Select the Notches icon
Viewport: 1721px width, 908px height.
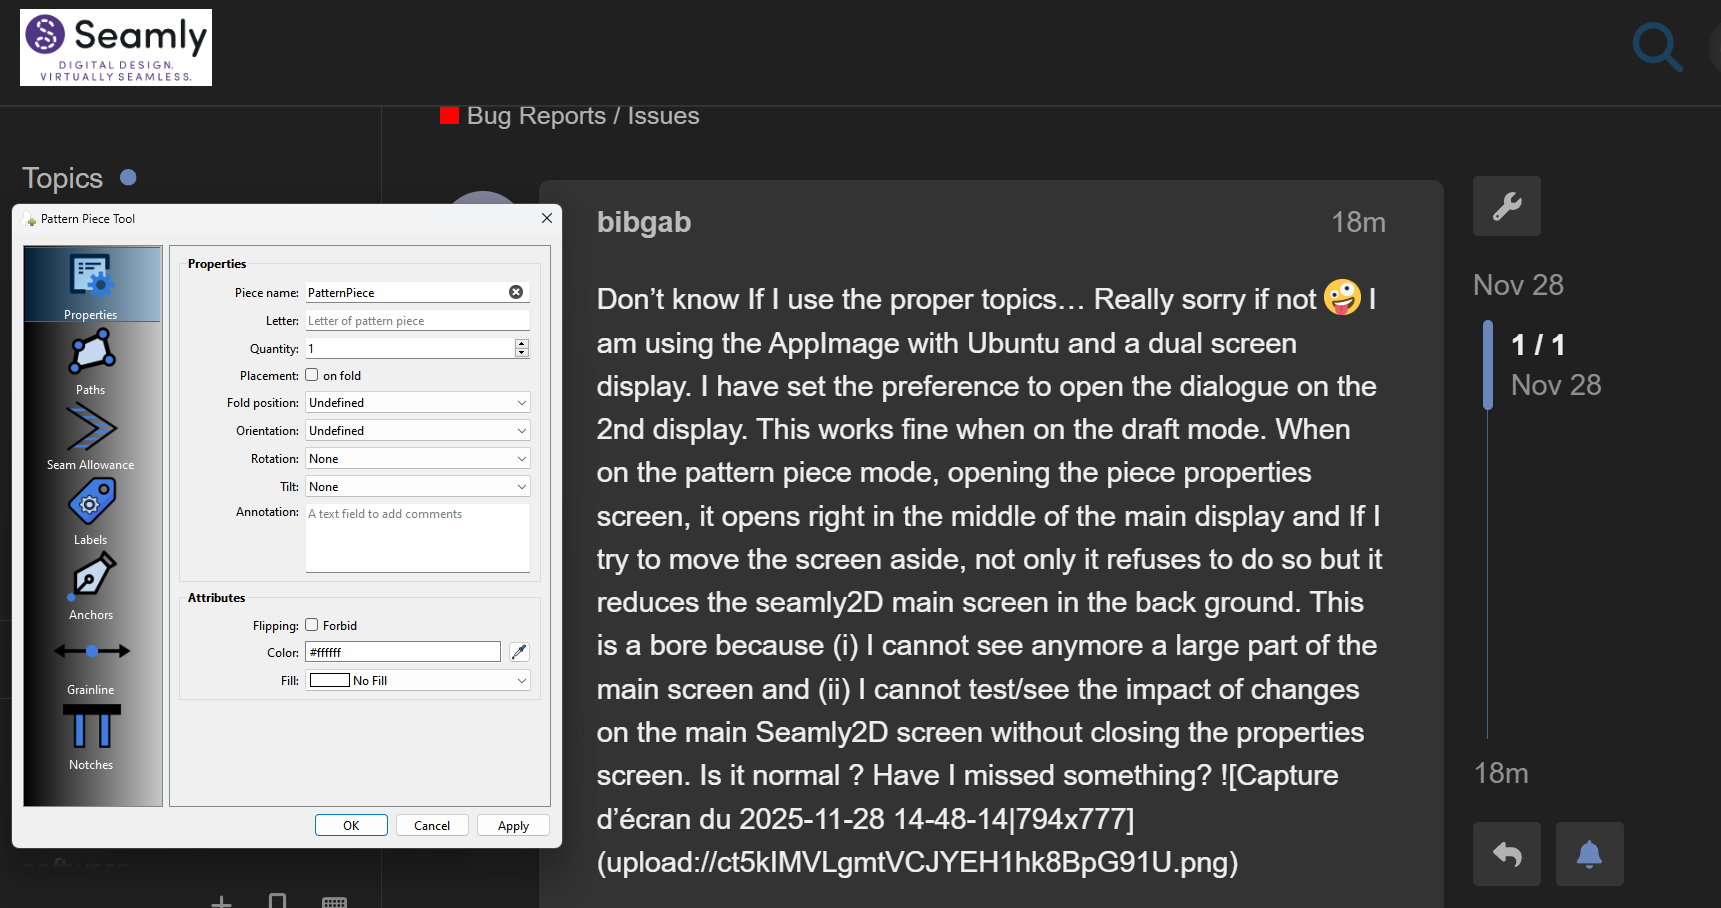(x=91, y=728)
